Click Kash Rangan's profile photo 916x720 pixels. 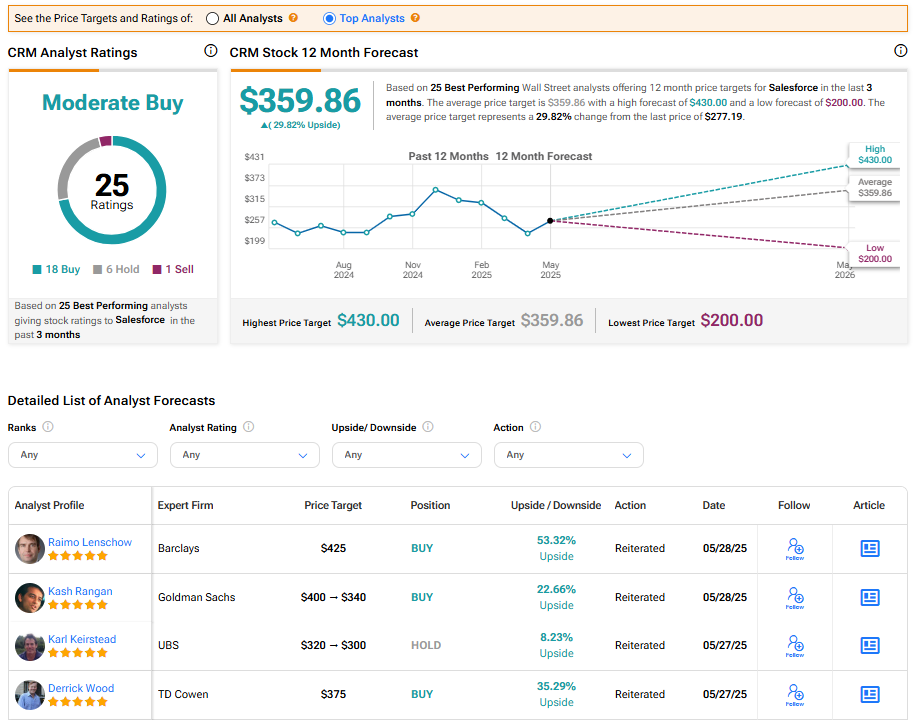pyautogui.click(x=30, y=598)
